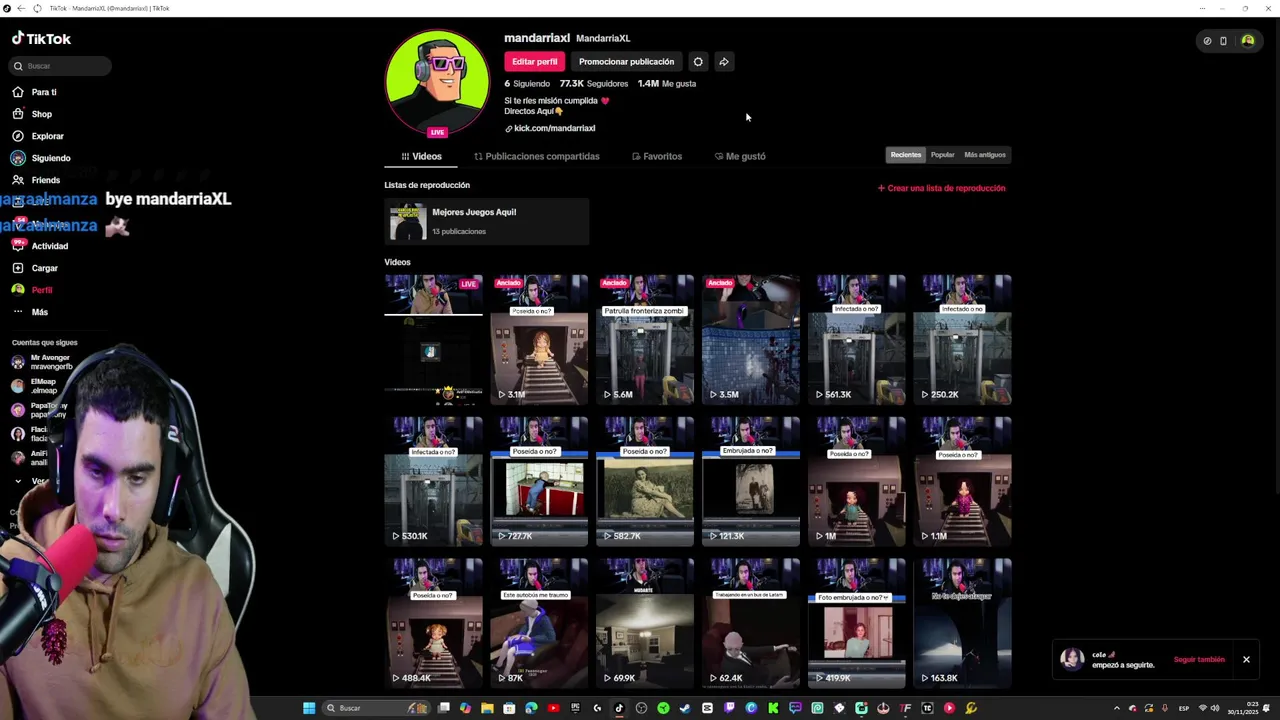1280x720 pixels.
Task: Show hidden system tray icons
Action: (1117, 708)
